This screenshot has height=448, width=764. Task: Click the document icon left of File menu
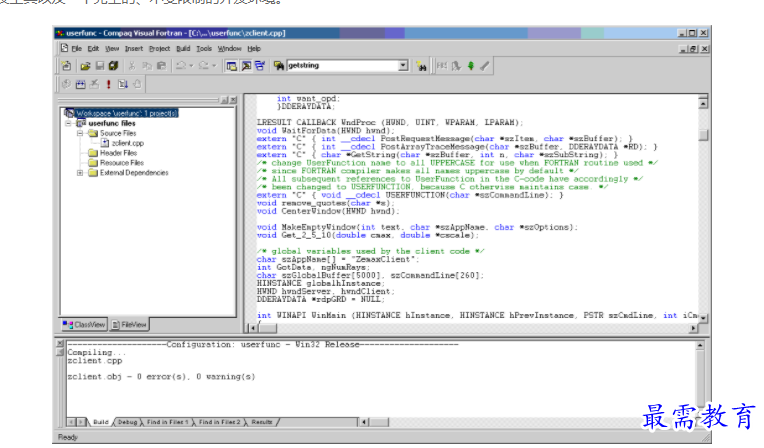click(64, 48)
